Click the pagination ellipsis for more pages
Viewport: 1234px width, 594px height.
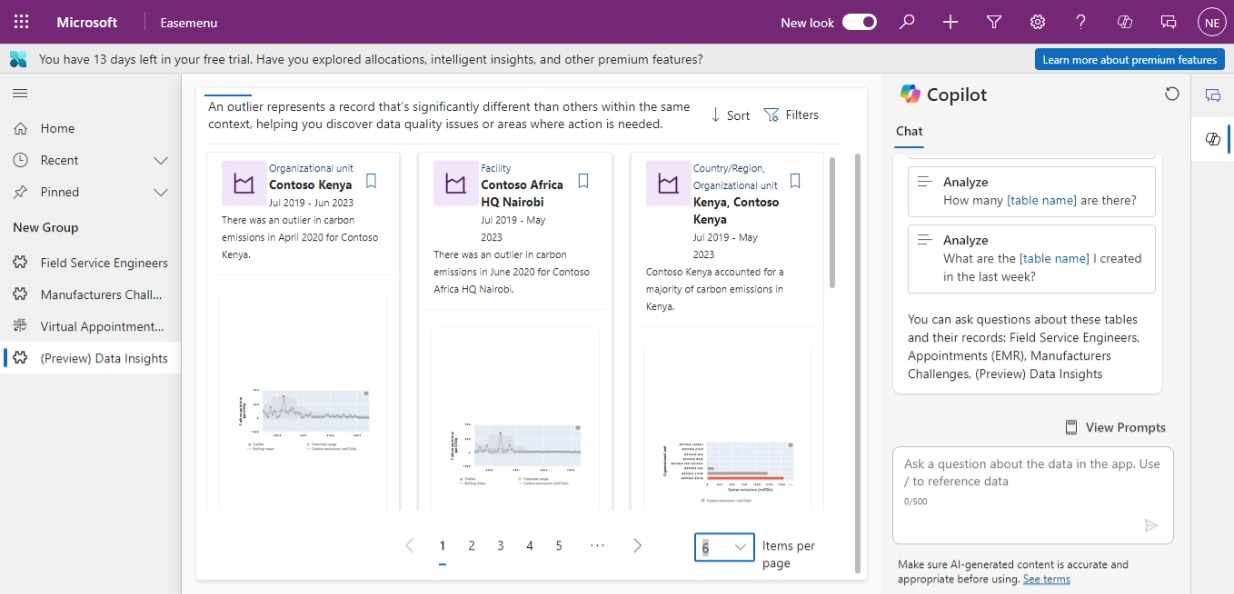pyautogui.click(x=597, y=546)
